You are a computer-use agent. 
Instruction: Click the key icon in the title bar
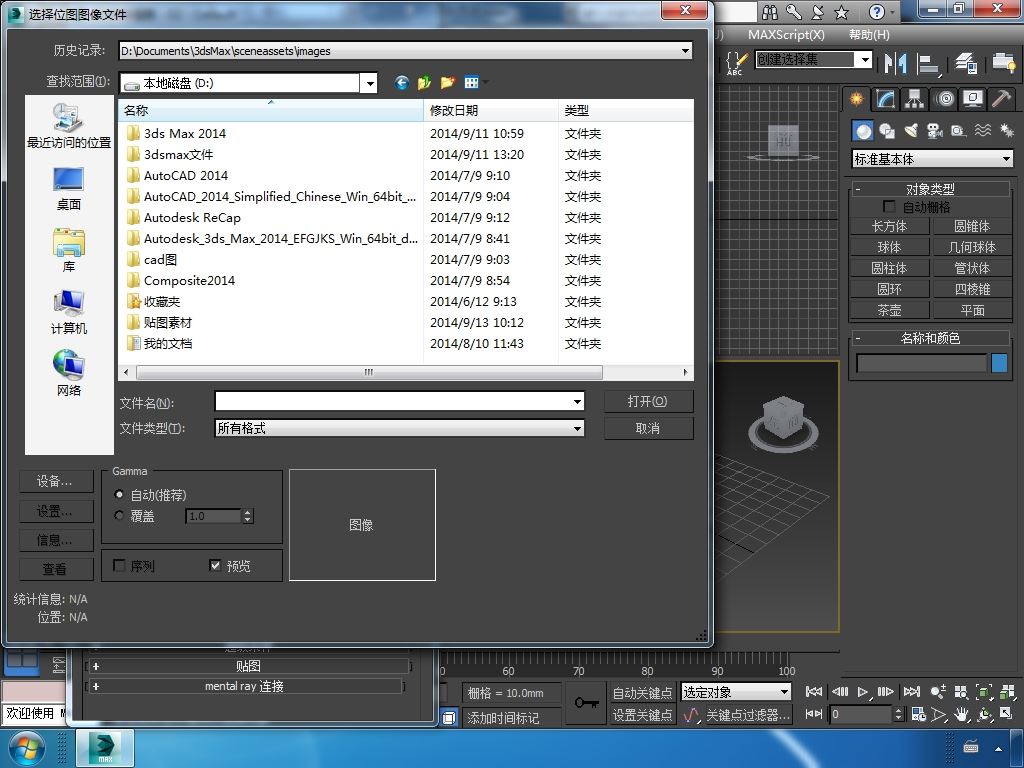coord(793,12)
